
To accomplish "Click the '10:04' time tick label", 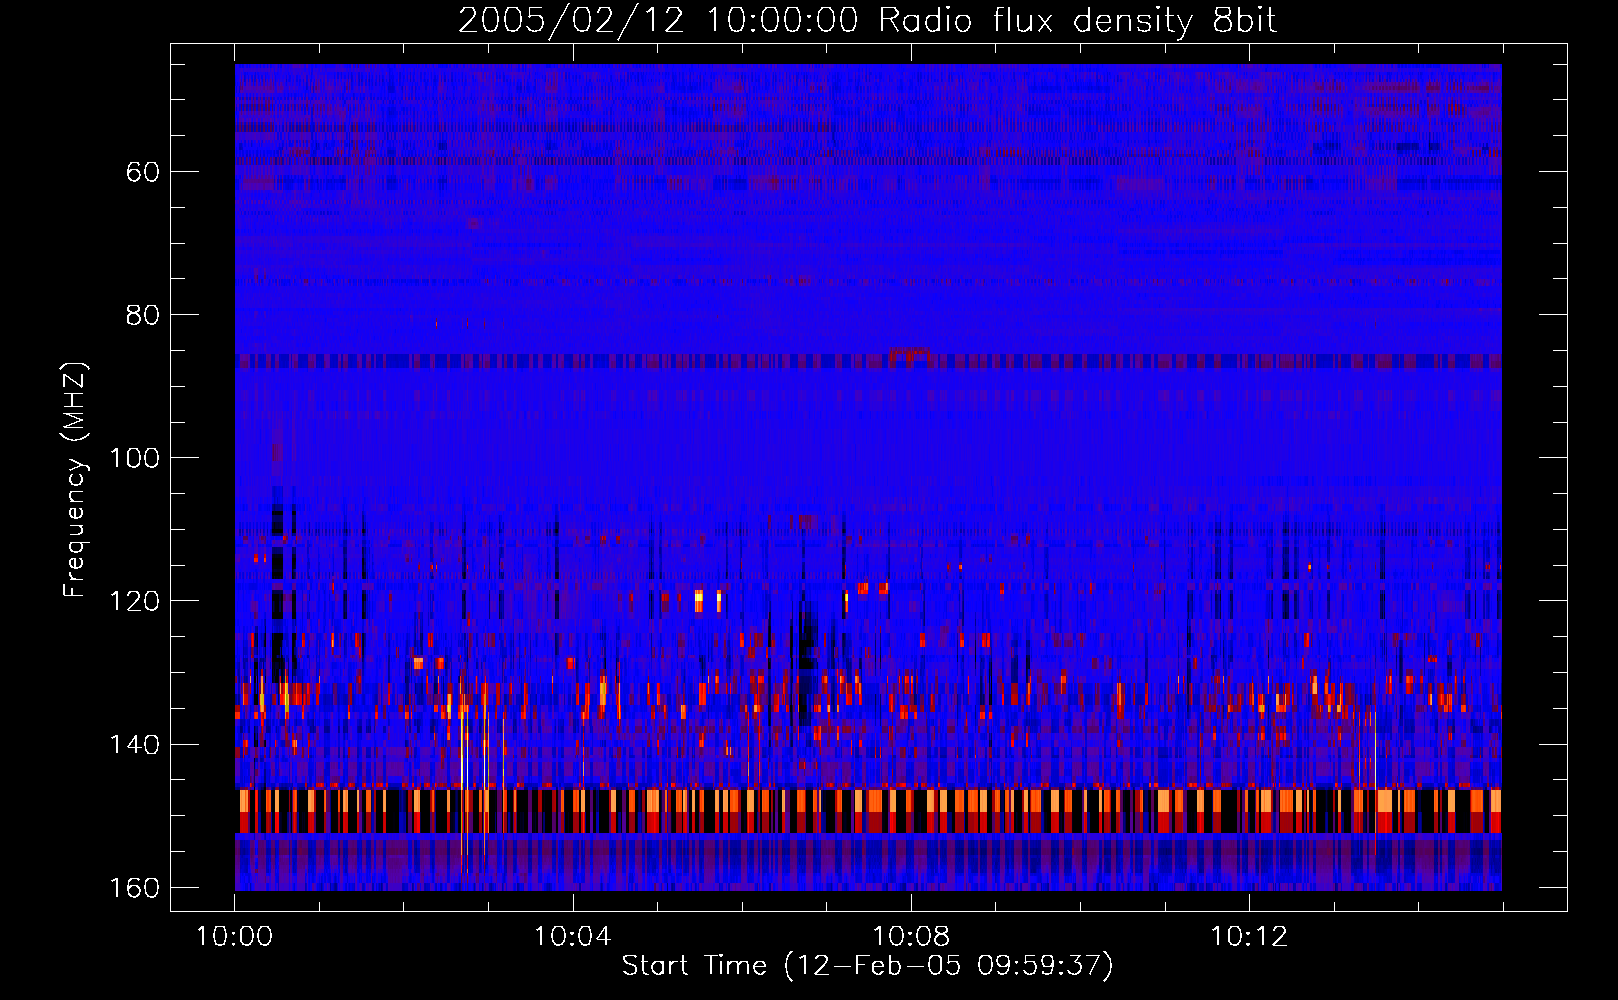I will coord(573,937).
